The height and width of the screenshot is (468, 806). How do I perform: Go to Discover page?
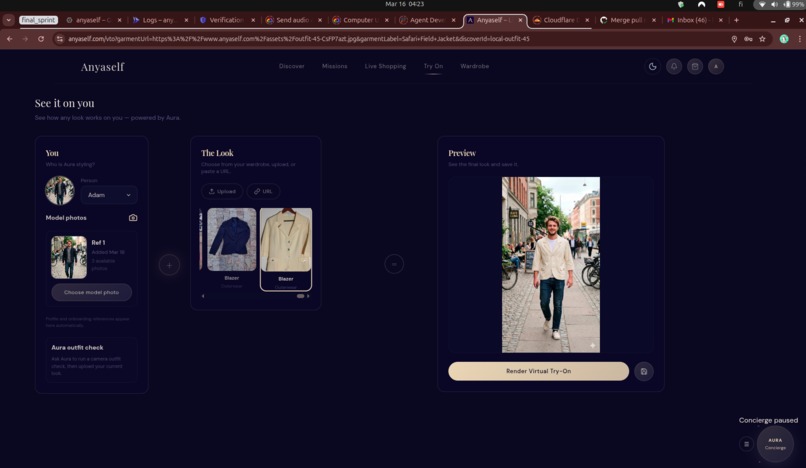[x=291, y=66]
